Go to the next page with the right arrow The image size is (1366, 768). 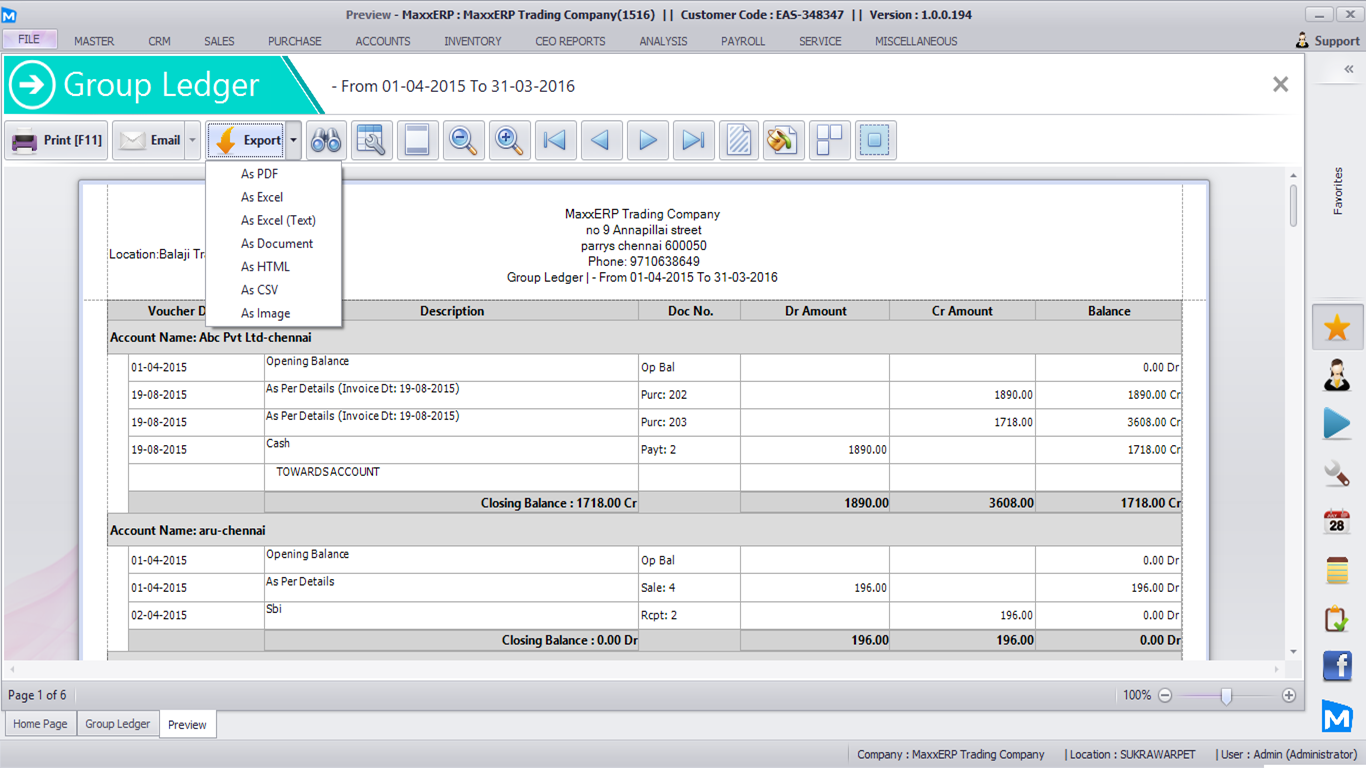point(647,141)
